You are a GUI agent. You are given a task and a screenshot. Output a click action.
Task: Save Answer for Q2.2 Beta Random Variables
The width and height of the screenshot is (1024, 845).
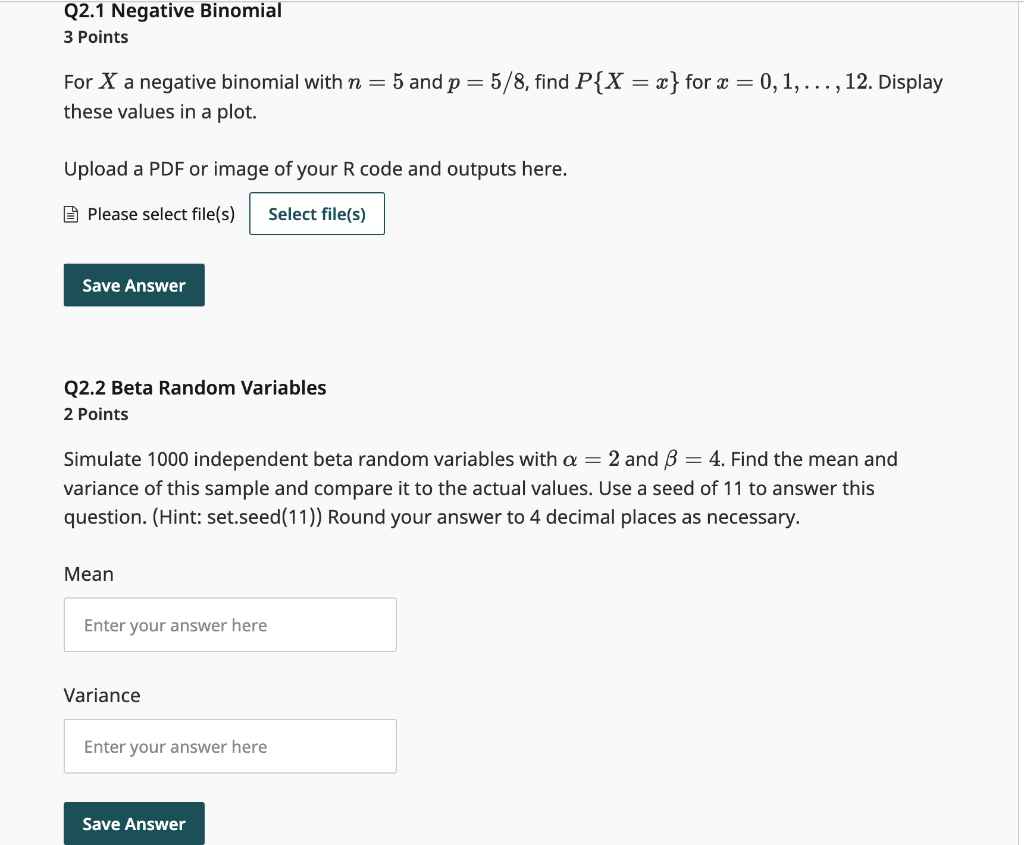coord(133,823)
